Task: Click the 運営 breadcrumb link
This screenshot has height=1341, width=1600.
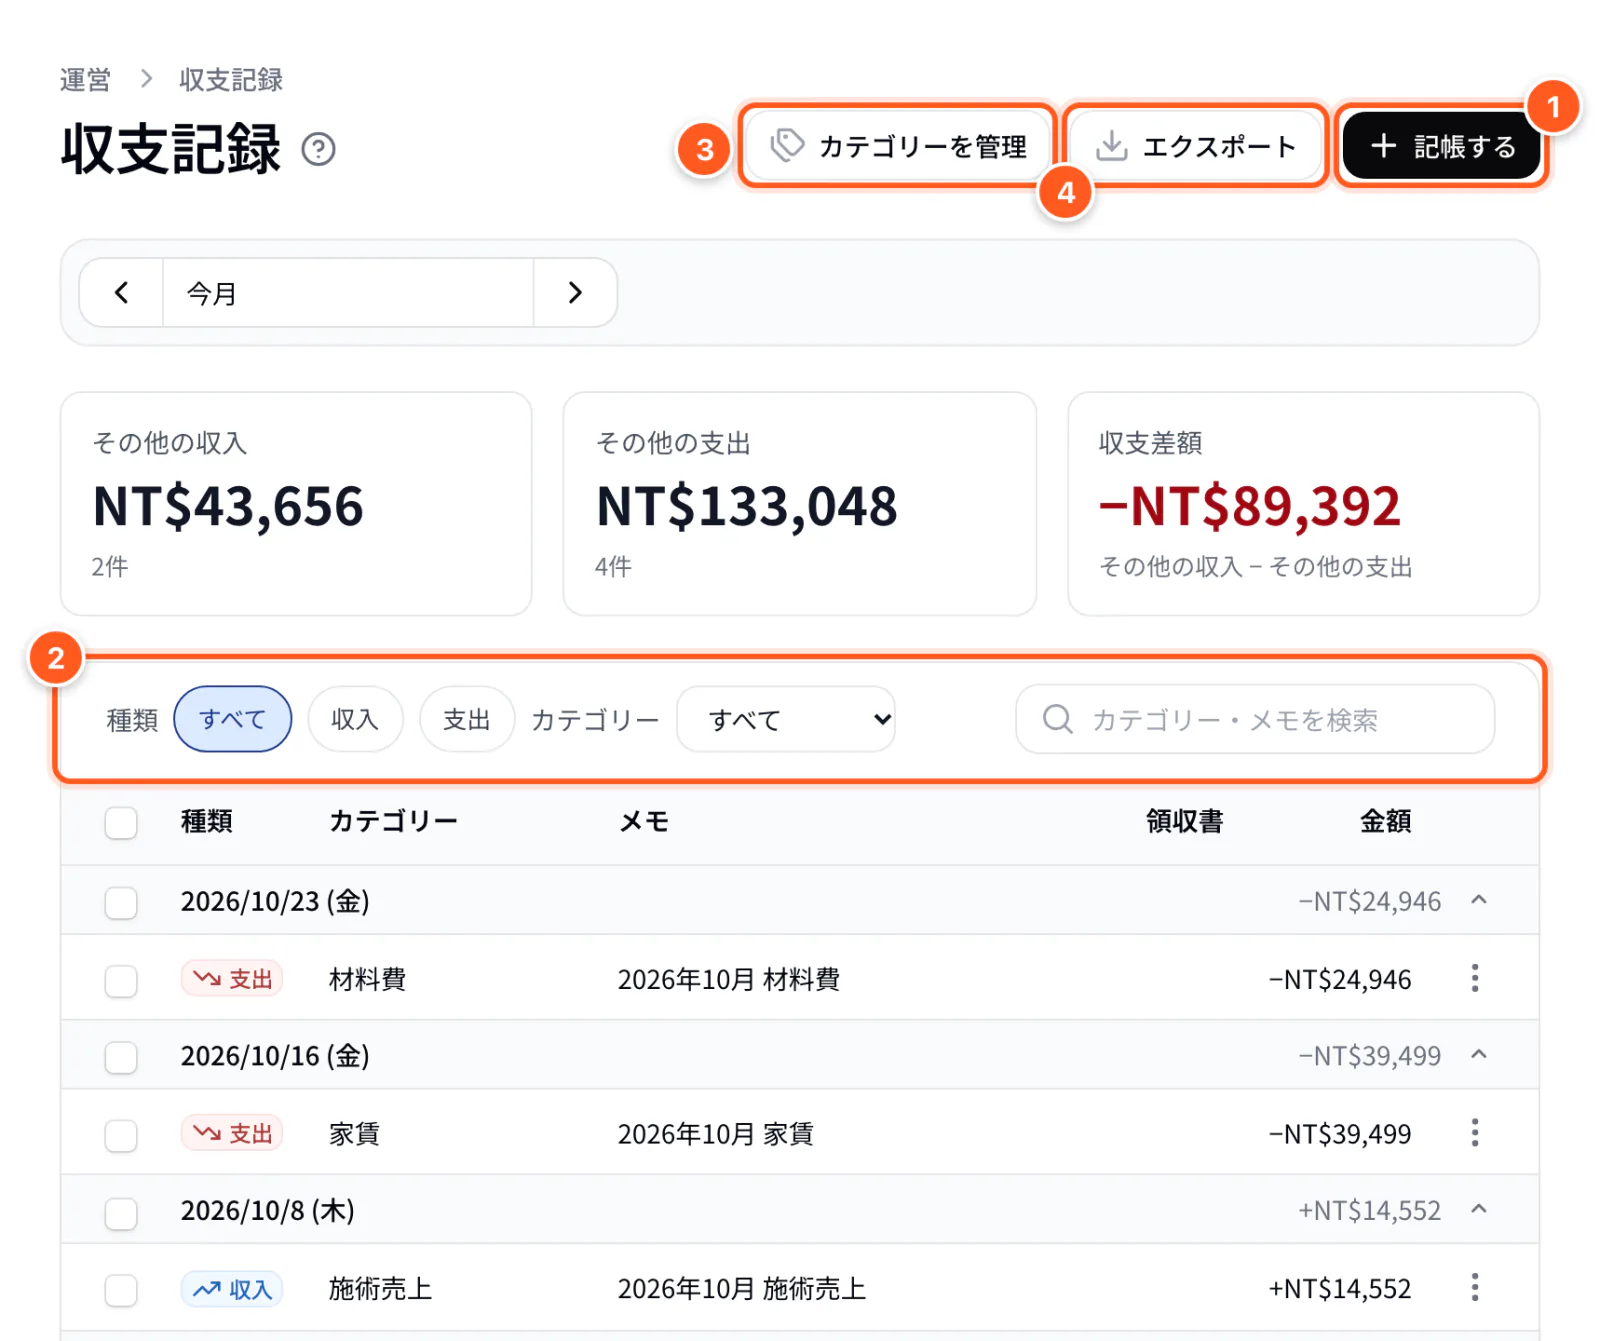Action: 85,80
